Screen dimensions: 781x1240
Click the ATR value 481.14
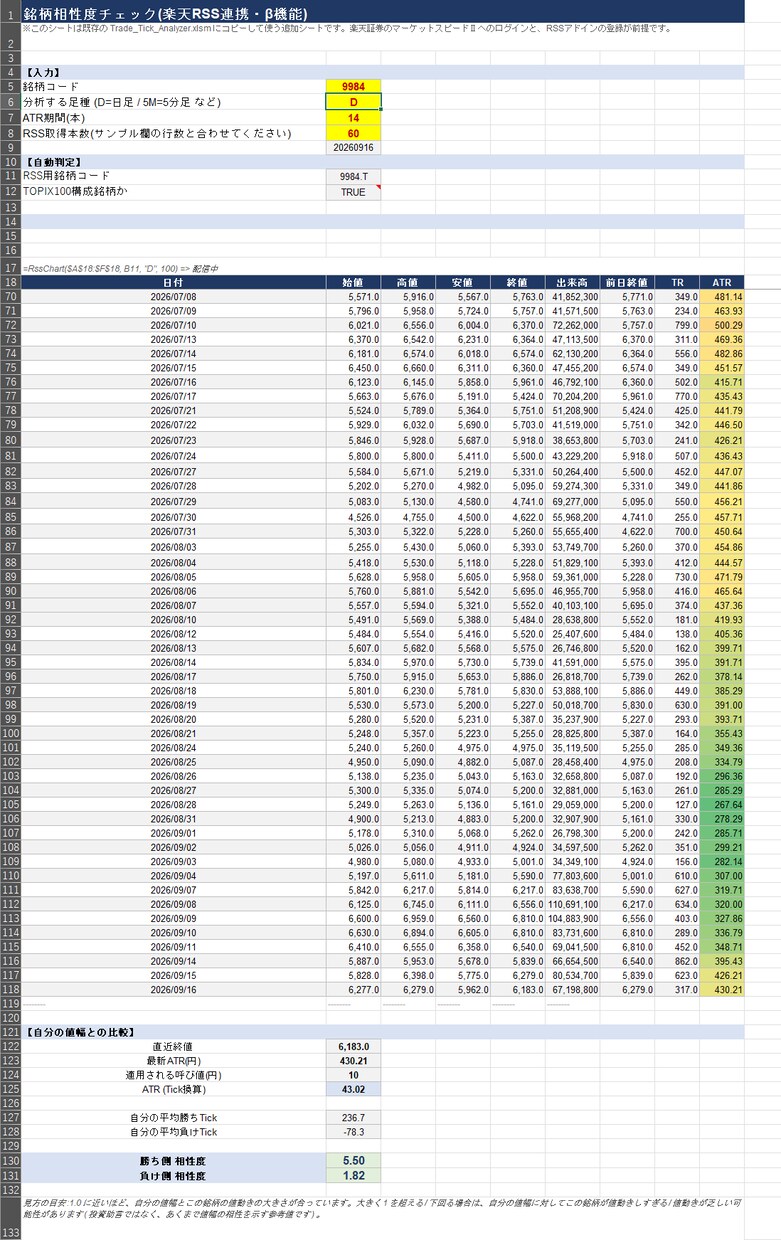click(x=722, y=297)
